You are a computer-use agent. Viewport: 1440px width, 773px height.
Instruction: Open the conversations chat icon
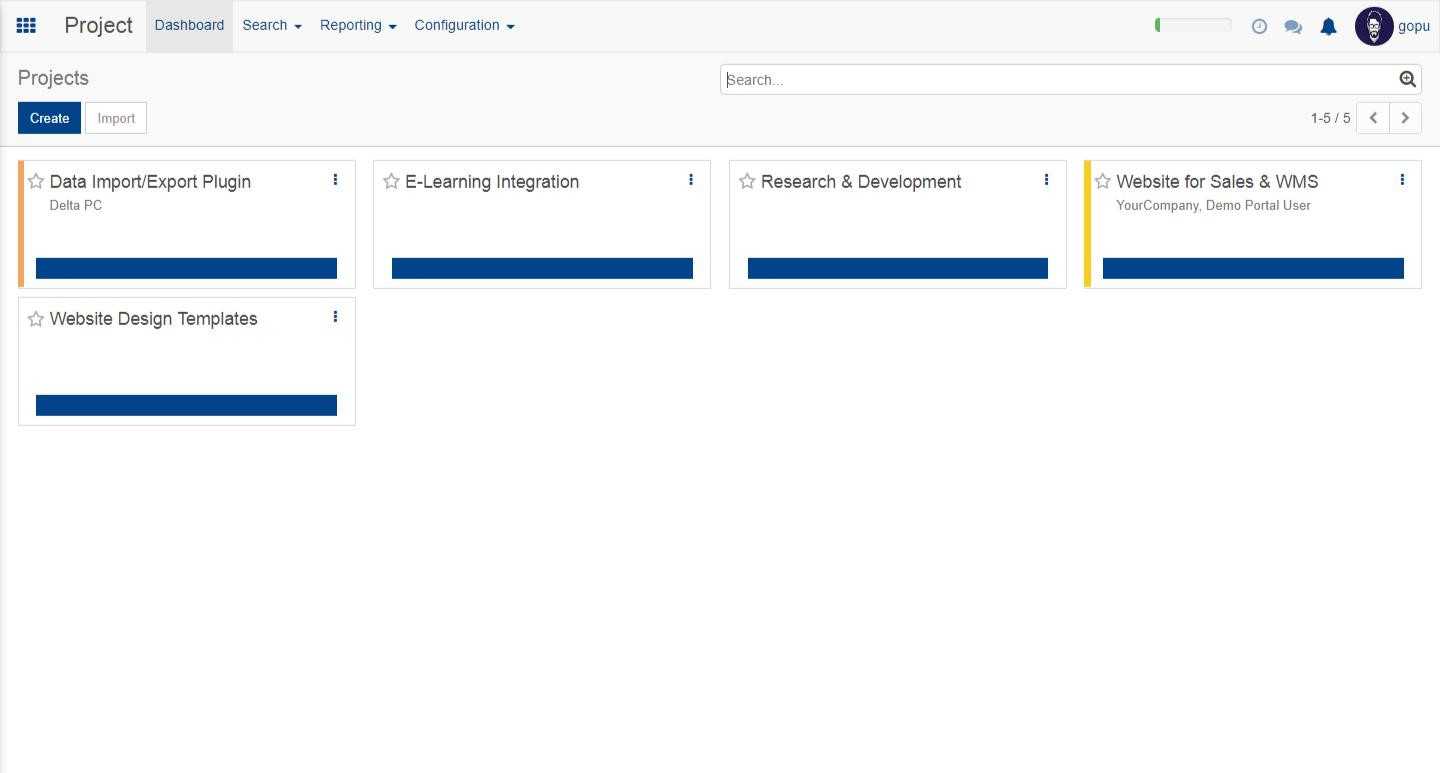(x=1293, y=27)
